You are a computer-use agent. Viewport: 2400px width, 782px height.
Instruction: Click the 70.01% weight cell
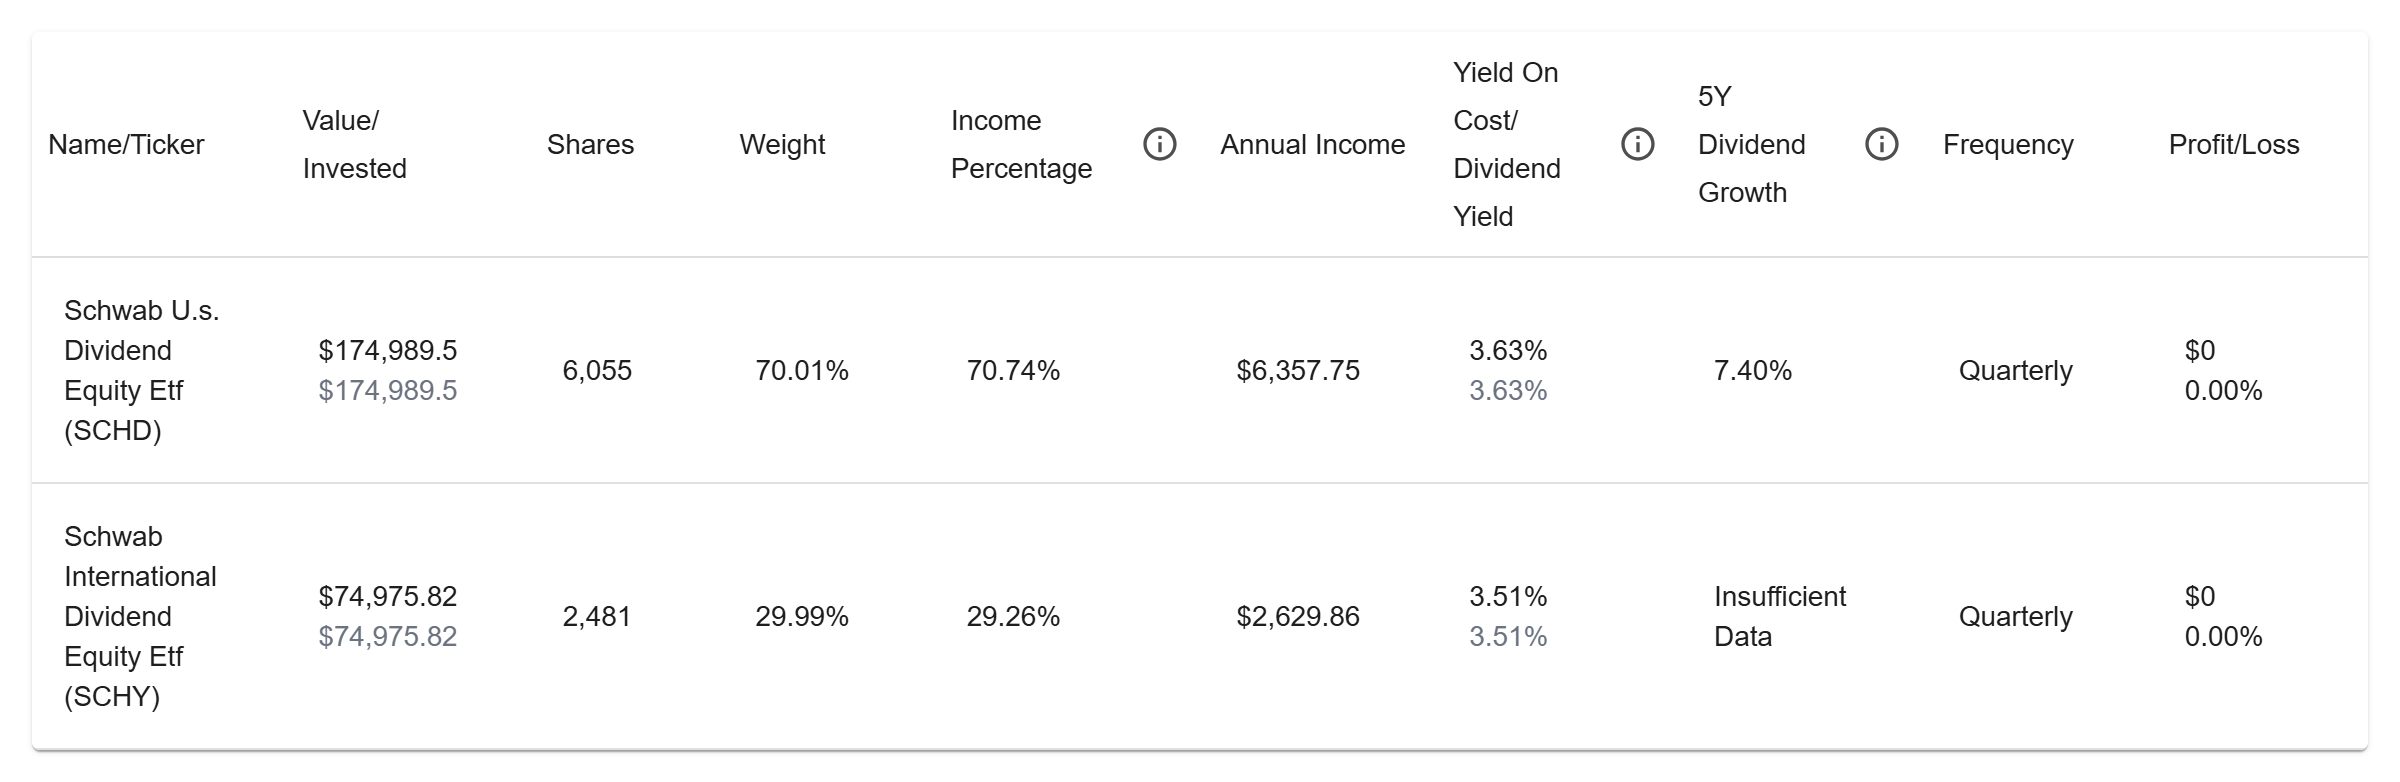(x=802, y=371)
